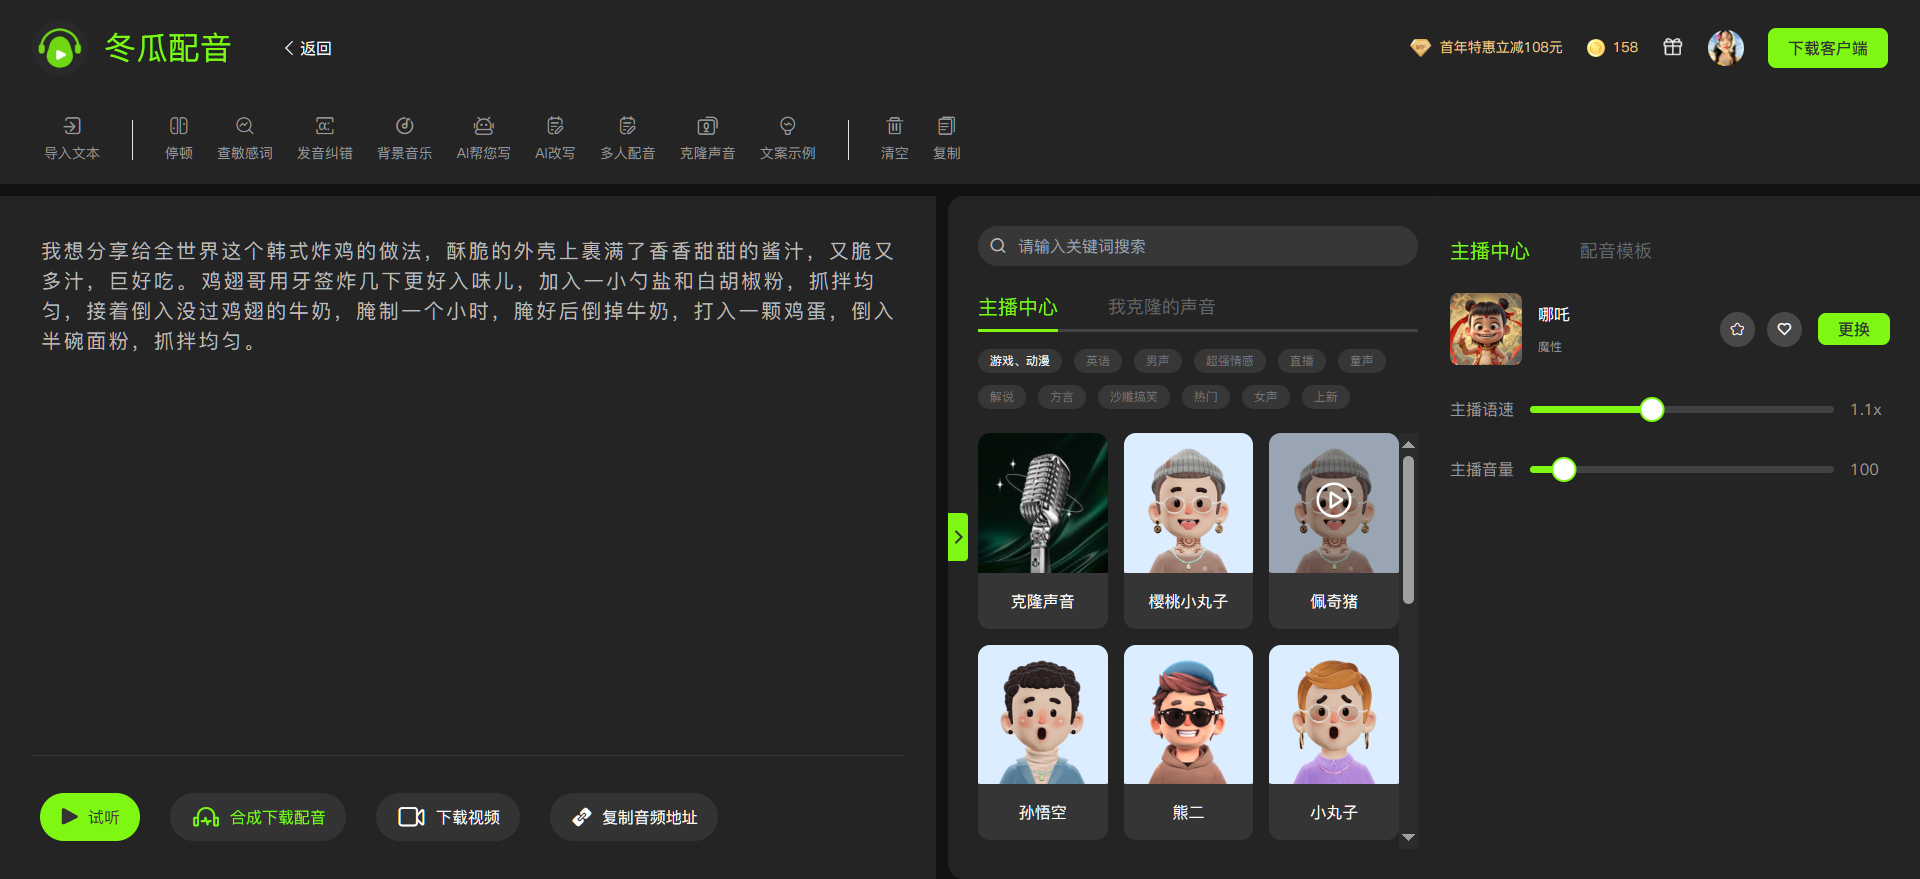The image size is (1920, 879).
Task: Click the 冬瓜配音 headphone logo
Action: [x=60, y=48]
